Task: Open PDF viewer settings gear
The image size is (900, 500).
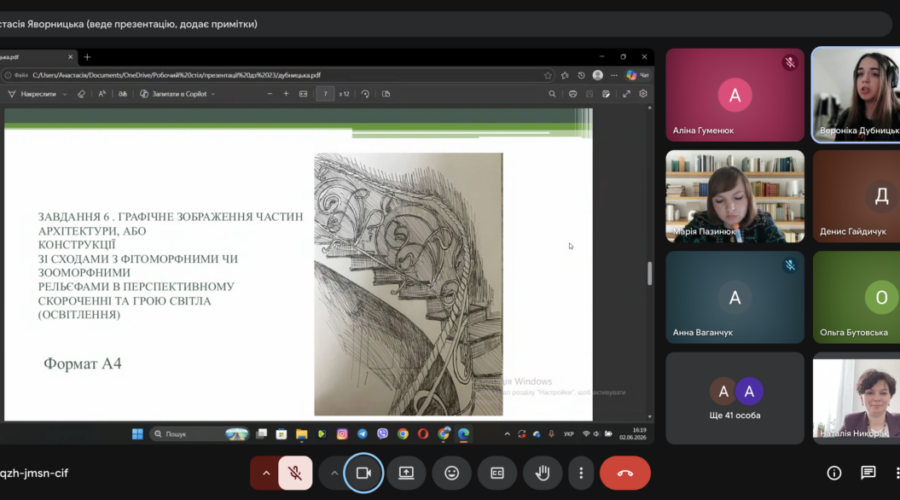Action: click(x=643, y=94)
